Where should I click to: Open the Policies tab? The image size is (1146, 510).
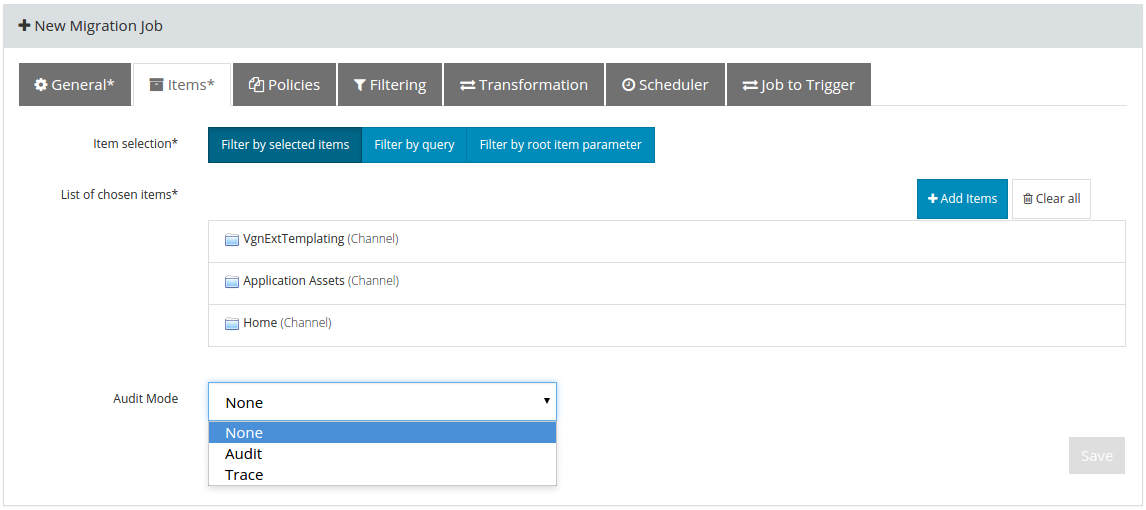click(284, 85)
